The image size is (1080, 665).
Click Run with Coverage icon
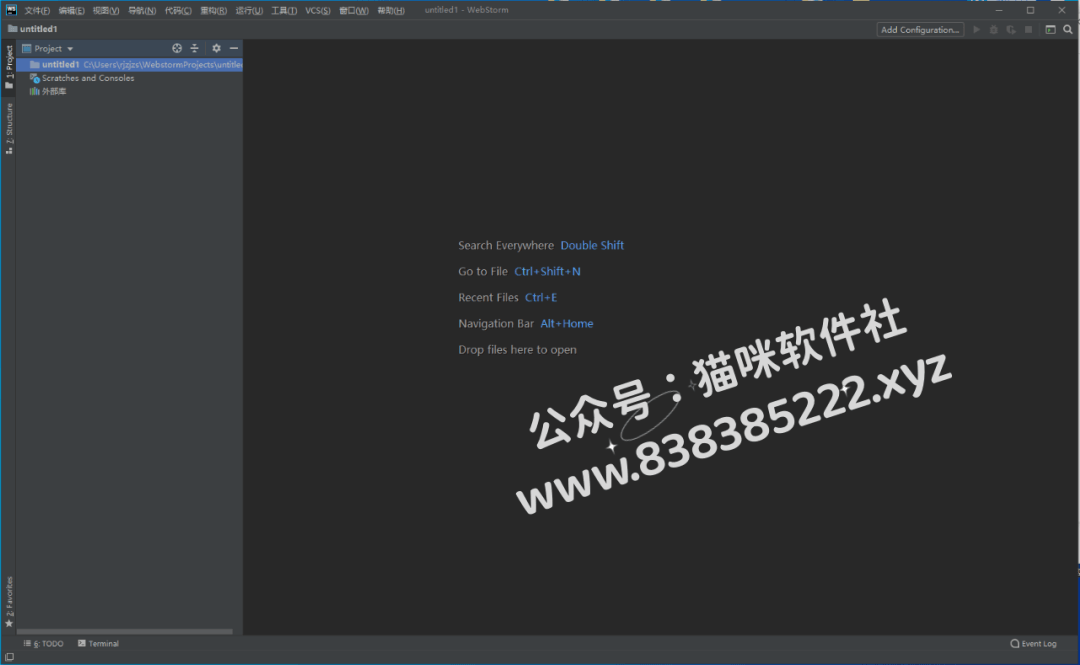1010,30
